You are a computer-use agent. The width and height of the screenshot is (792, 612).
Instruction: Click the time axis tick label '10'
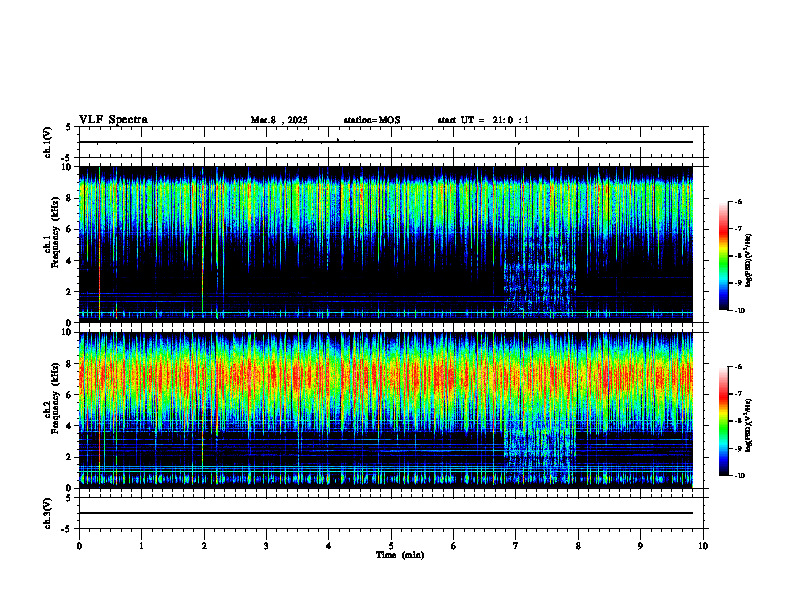point(703,546)
